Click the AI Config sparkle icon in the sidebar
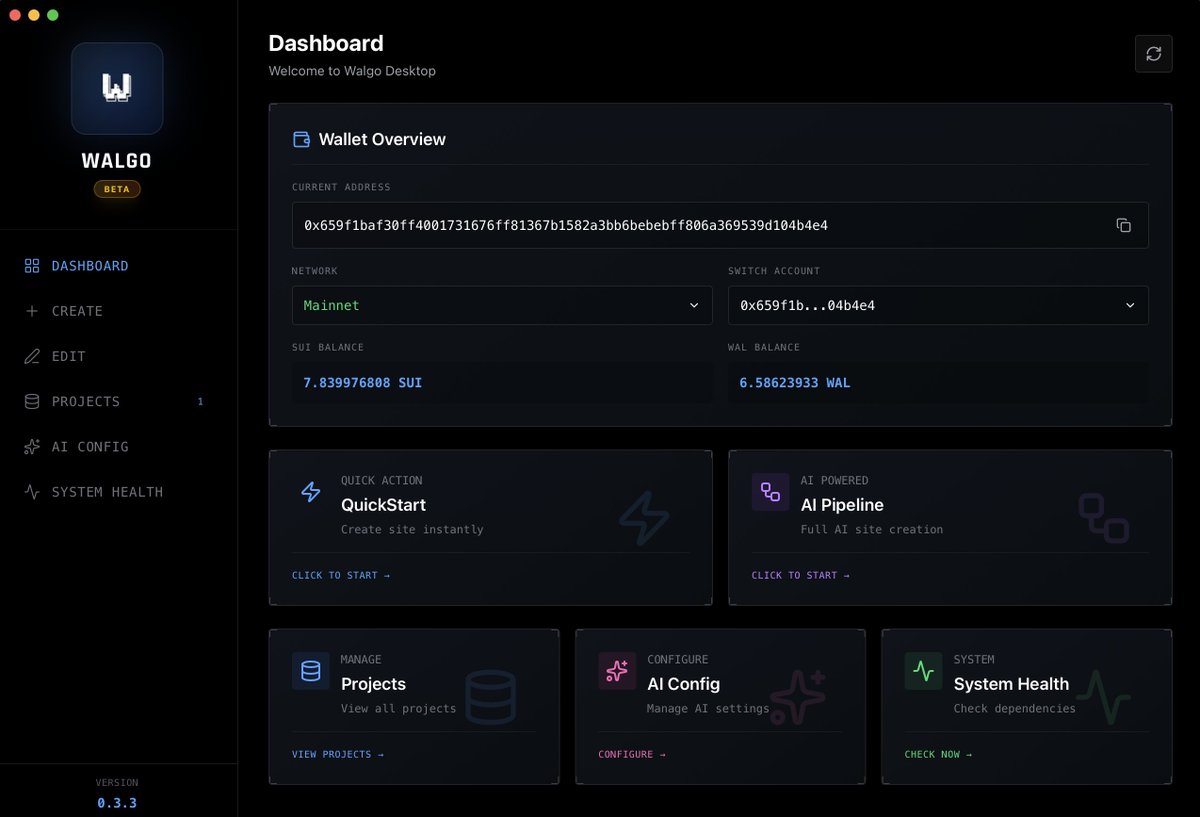This screenshot has width=1200, height=817. (32, 447)
